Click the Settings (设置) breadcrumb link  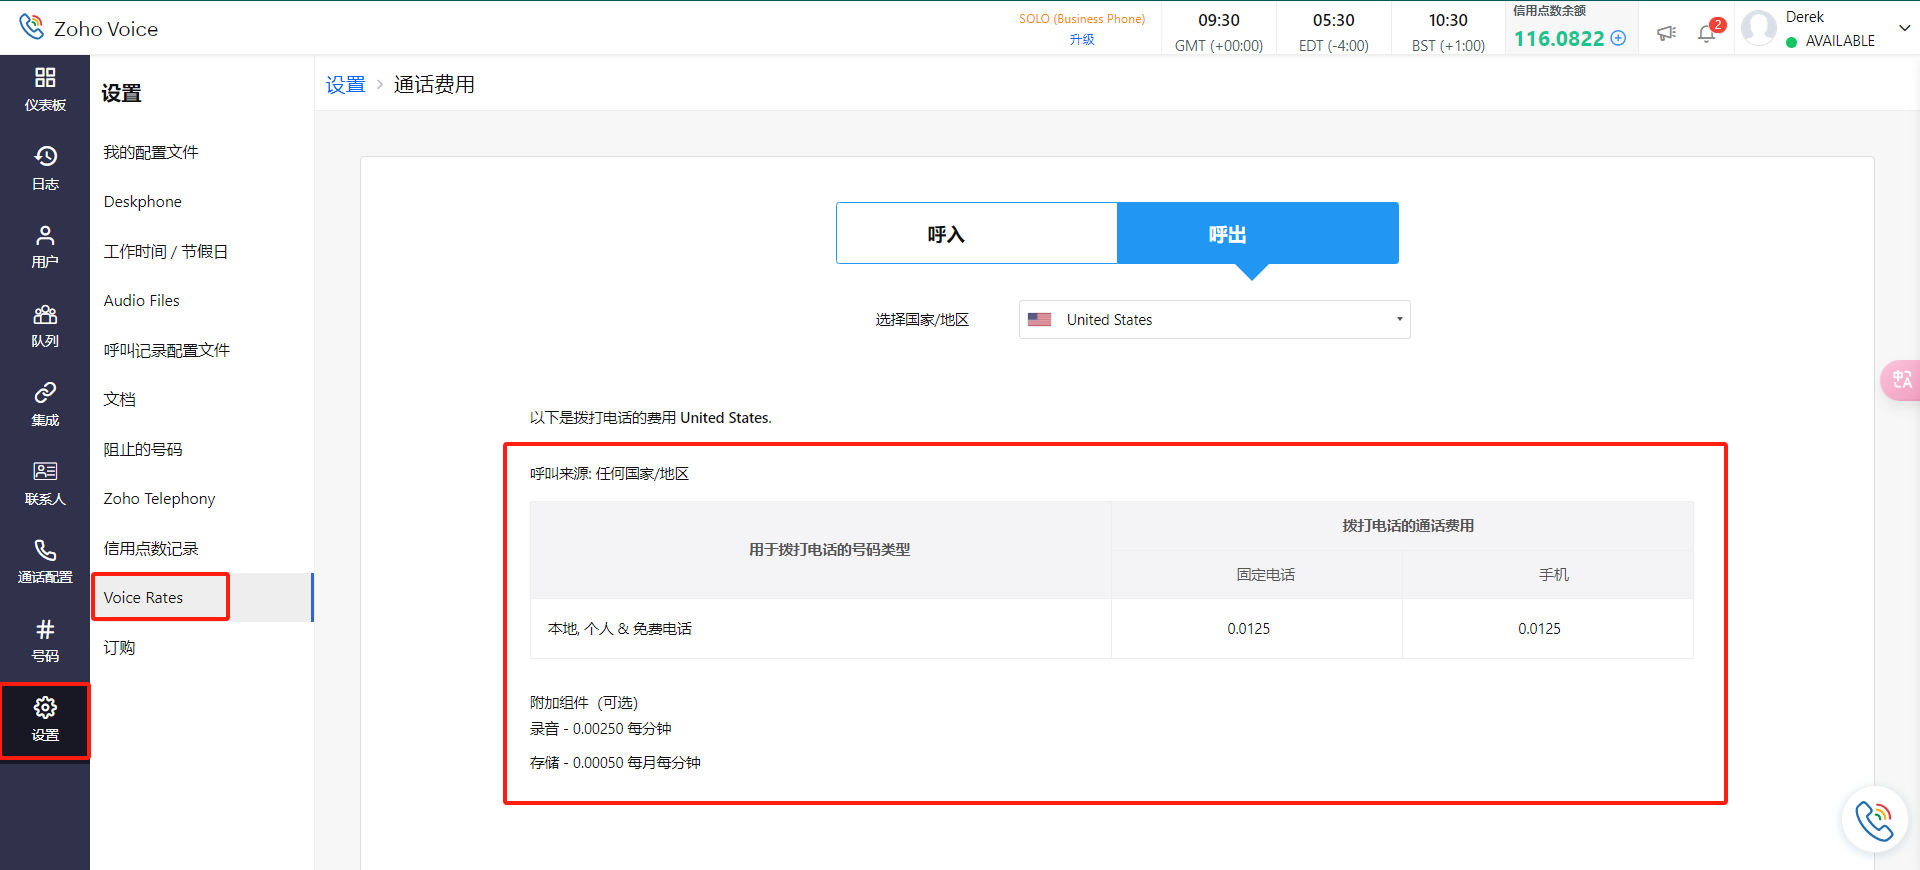pos(346,85)
